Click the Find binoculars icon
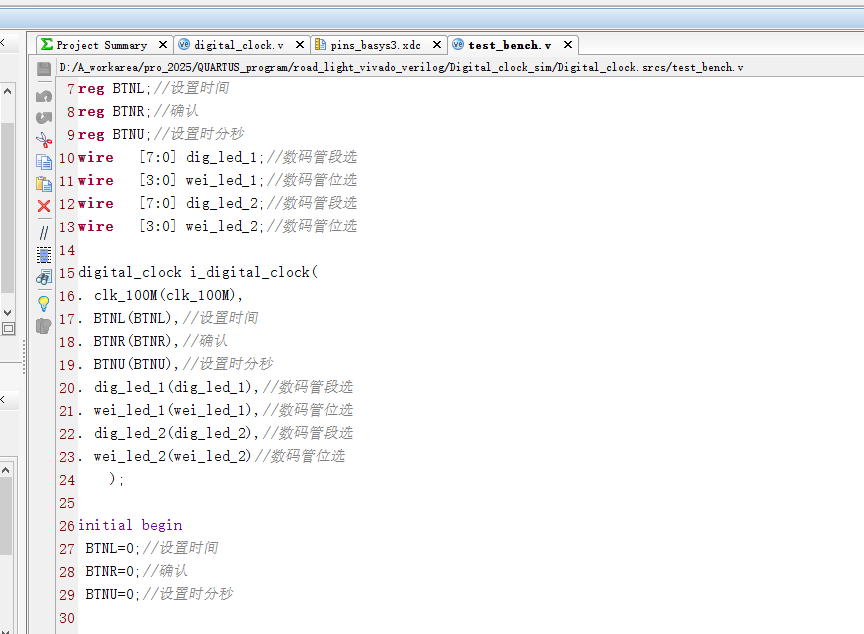 pos(44,277)
